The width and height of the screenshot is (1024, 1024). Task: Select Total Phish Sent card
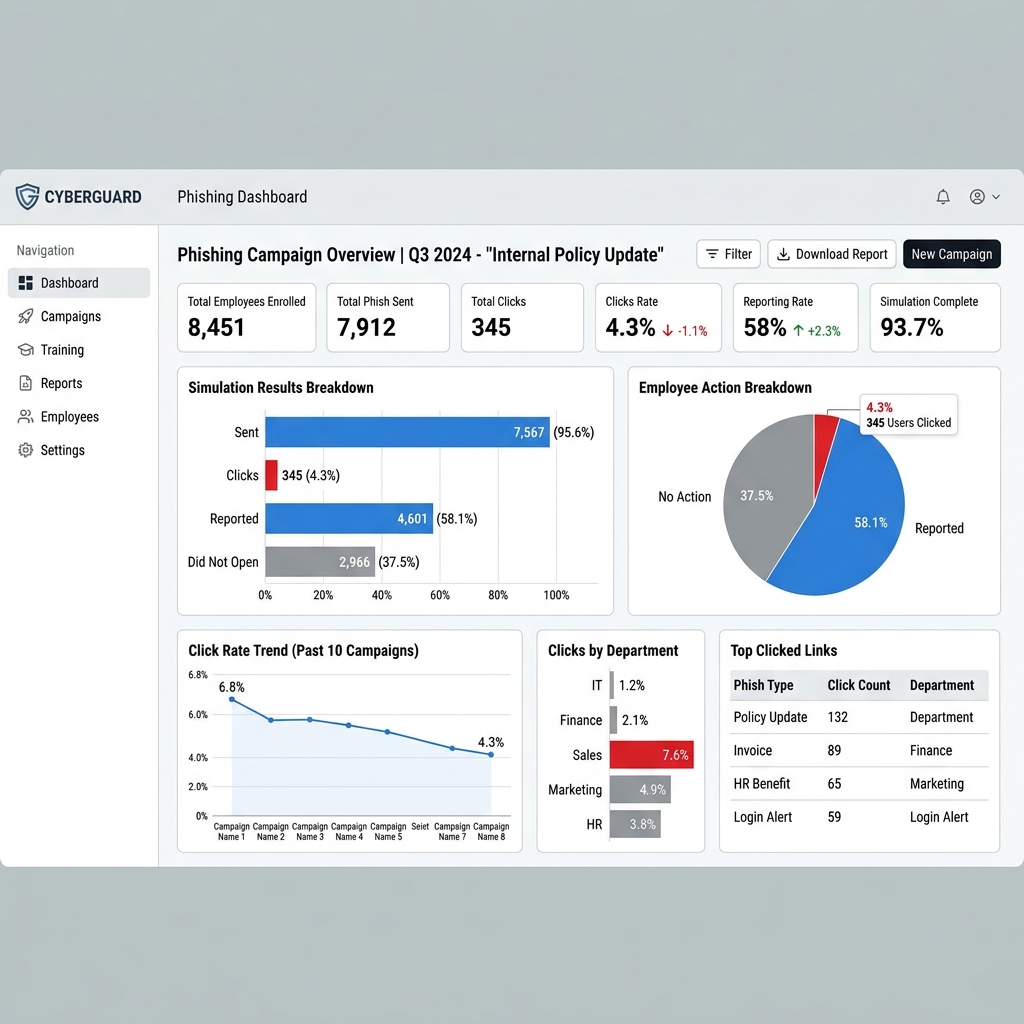[388, 317]
